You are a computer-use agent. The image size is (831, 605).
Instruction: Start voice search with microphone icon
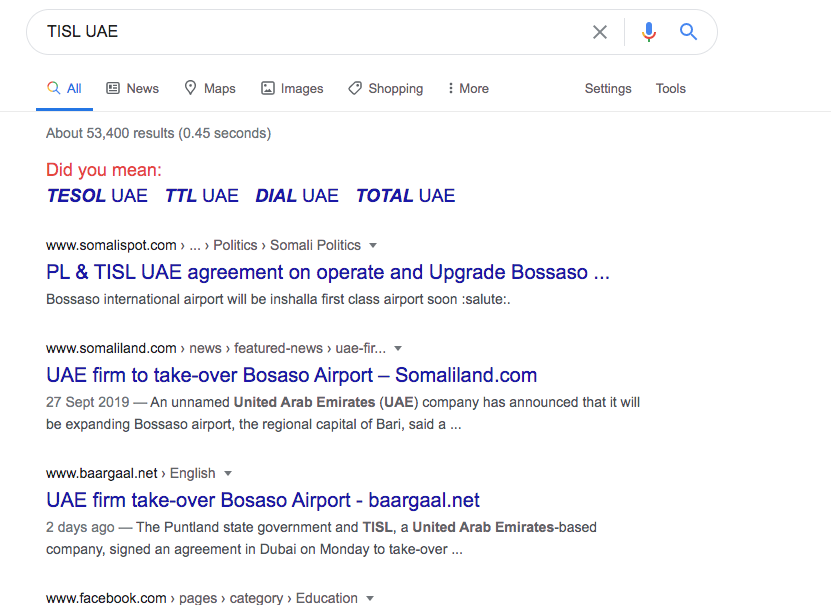649,32
